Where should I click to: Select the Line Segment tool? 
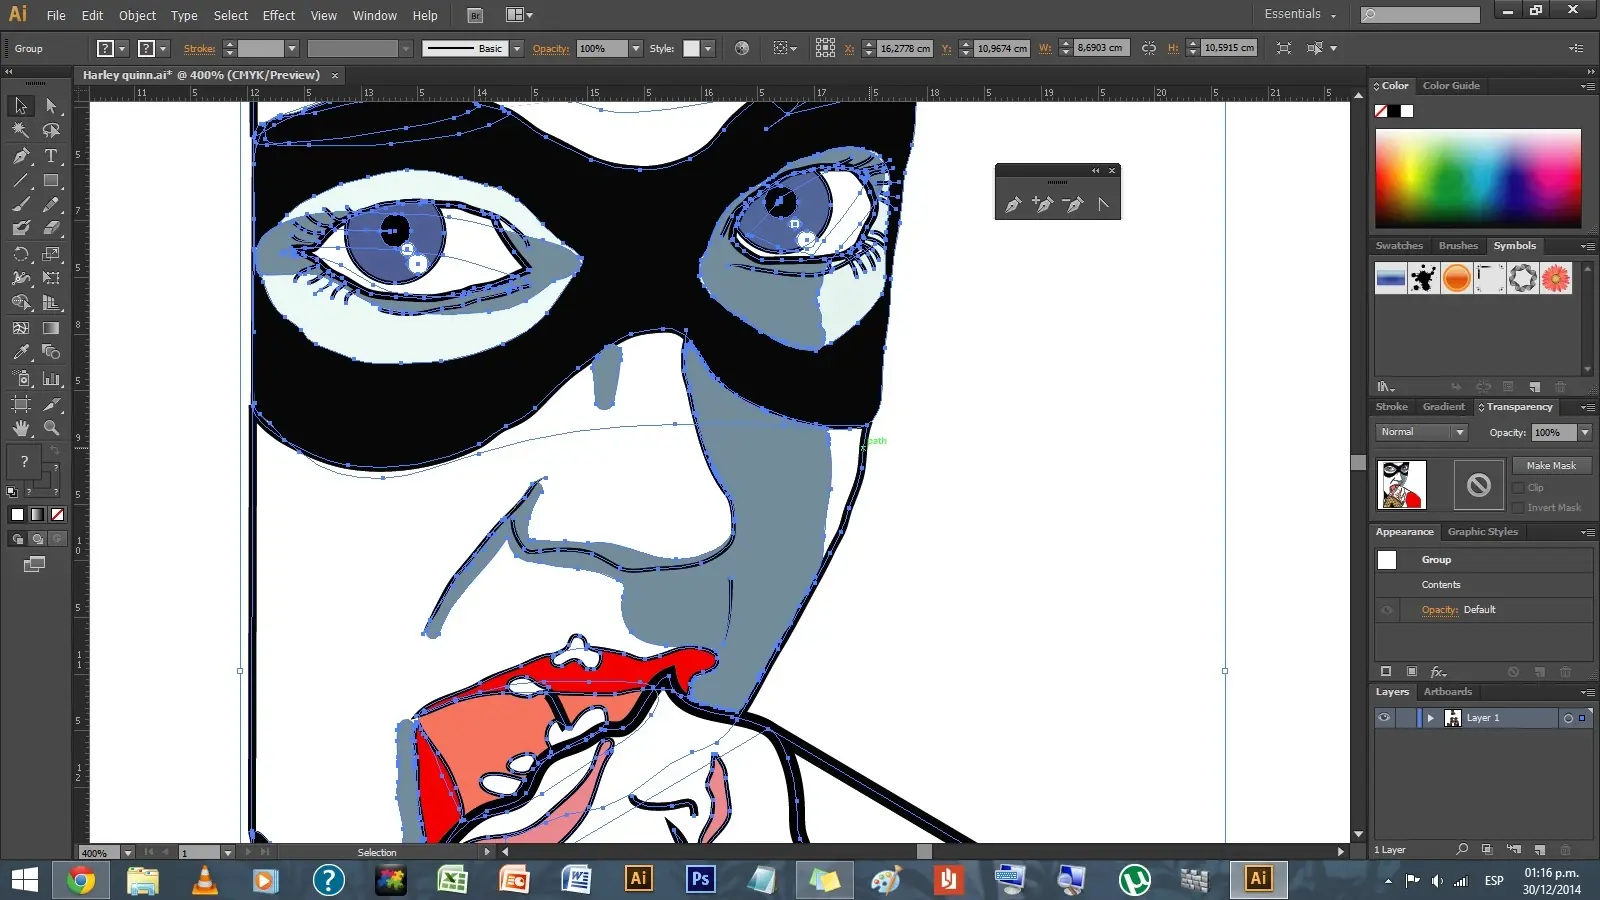(20, 181)
